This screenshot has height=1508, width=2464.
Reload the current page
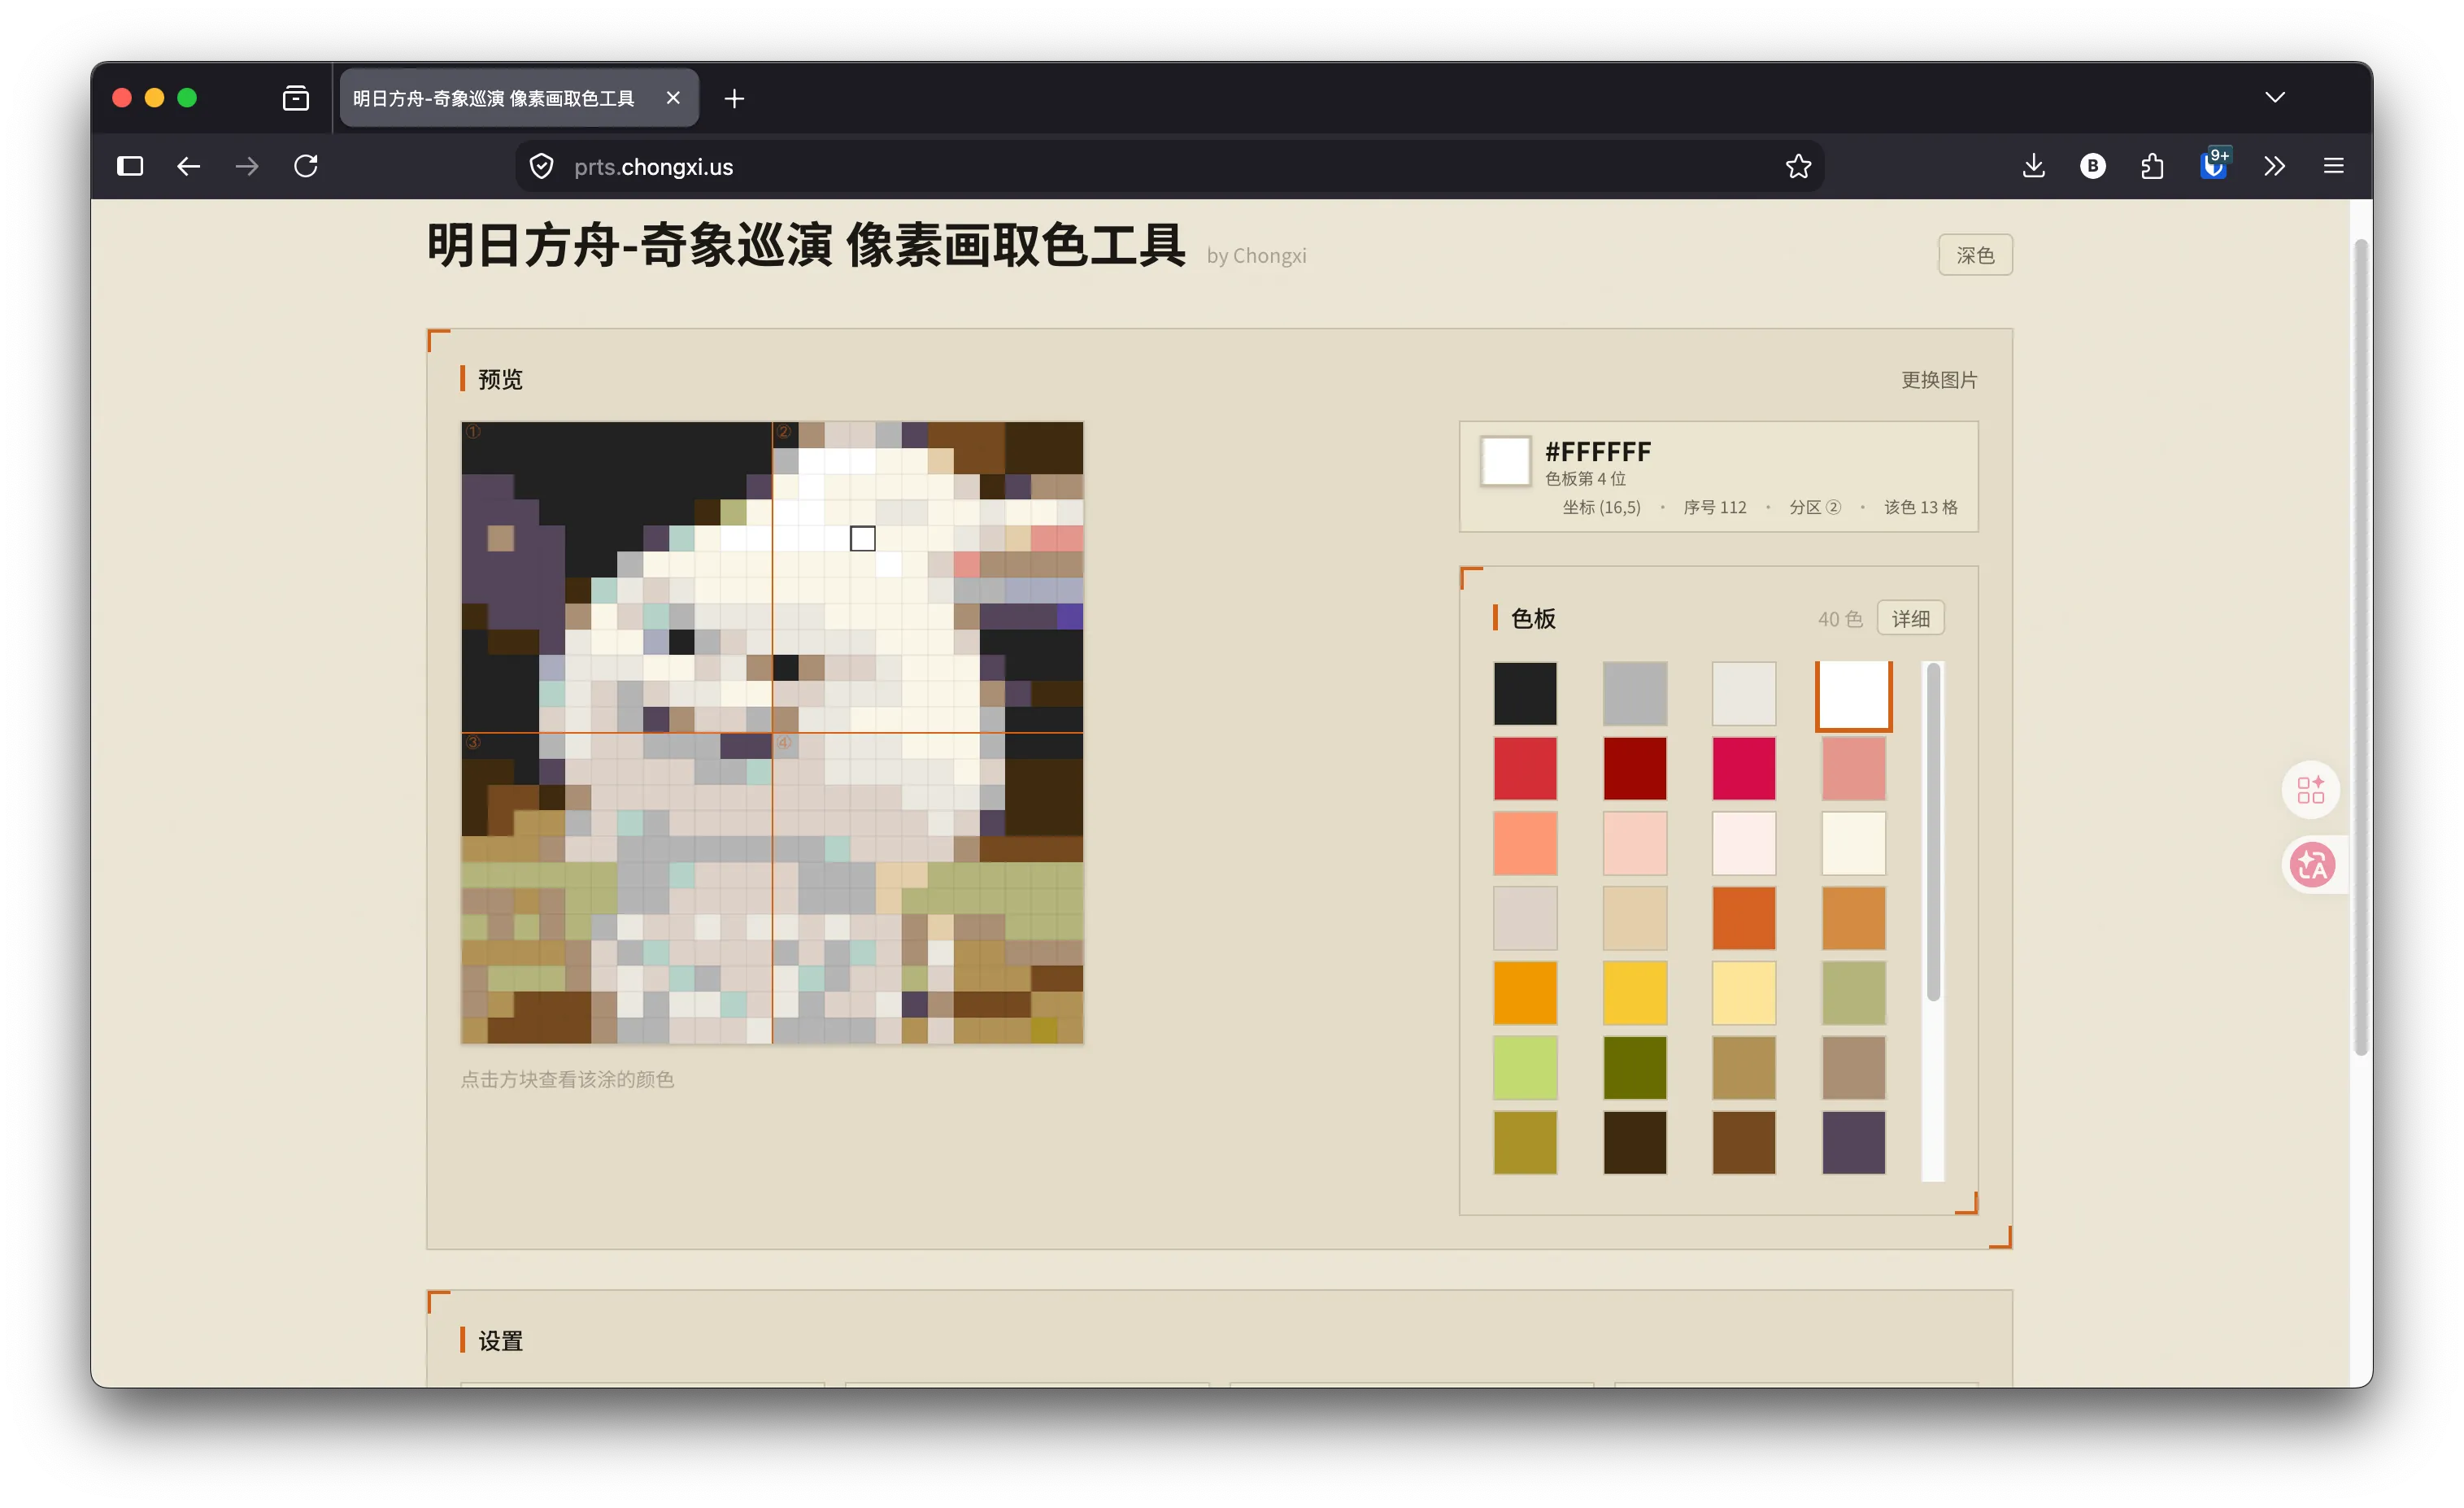(x=306, y=166)
